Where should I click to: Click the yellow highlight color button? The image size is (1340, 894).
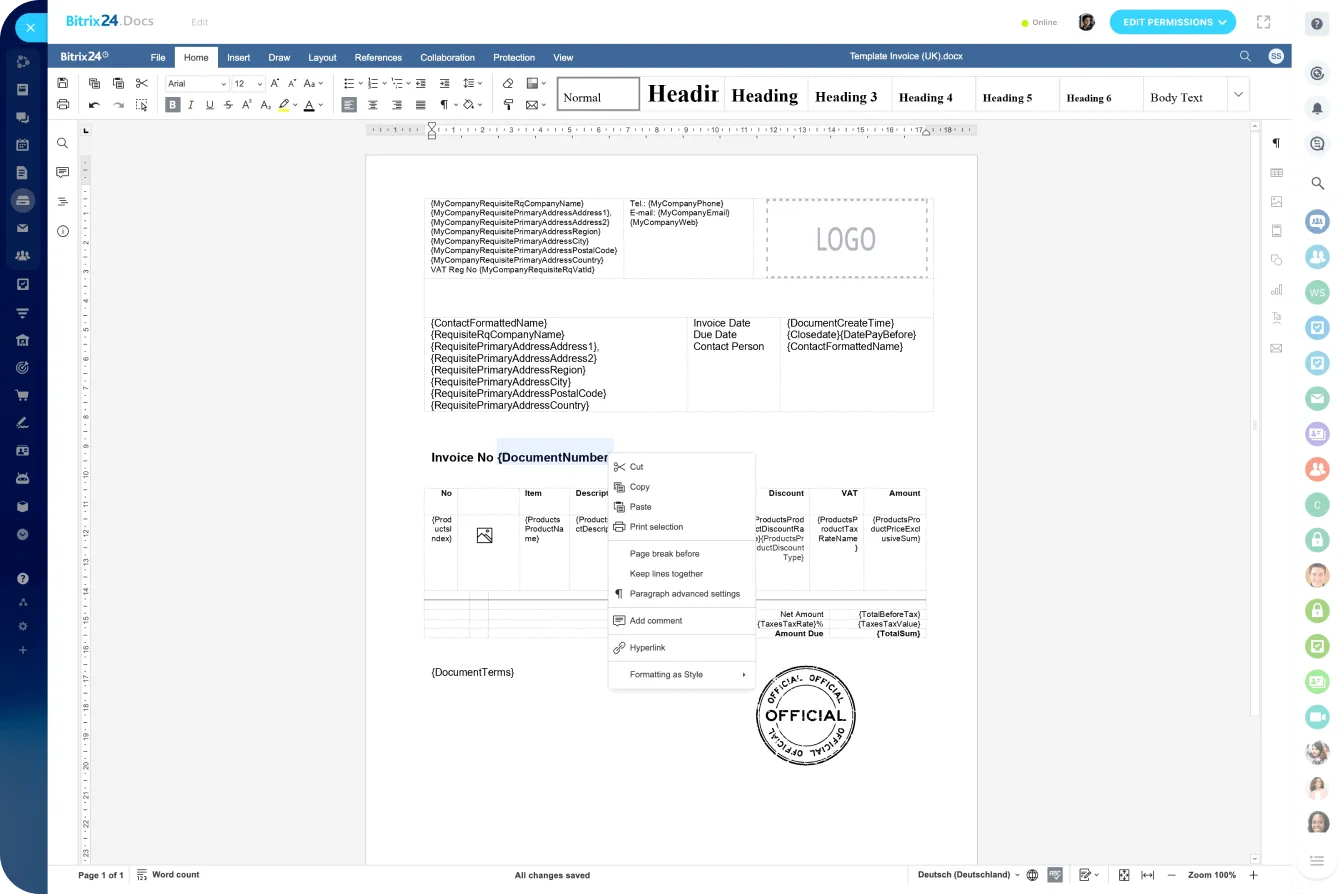click(284, 105)
